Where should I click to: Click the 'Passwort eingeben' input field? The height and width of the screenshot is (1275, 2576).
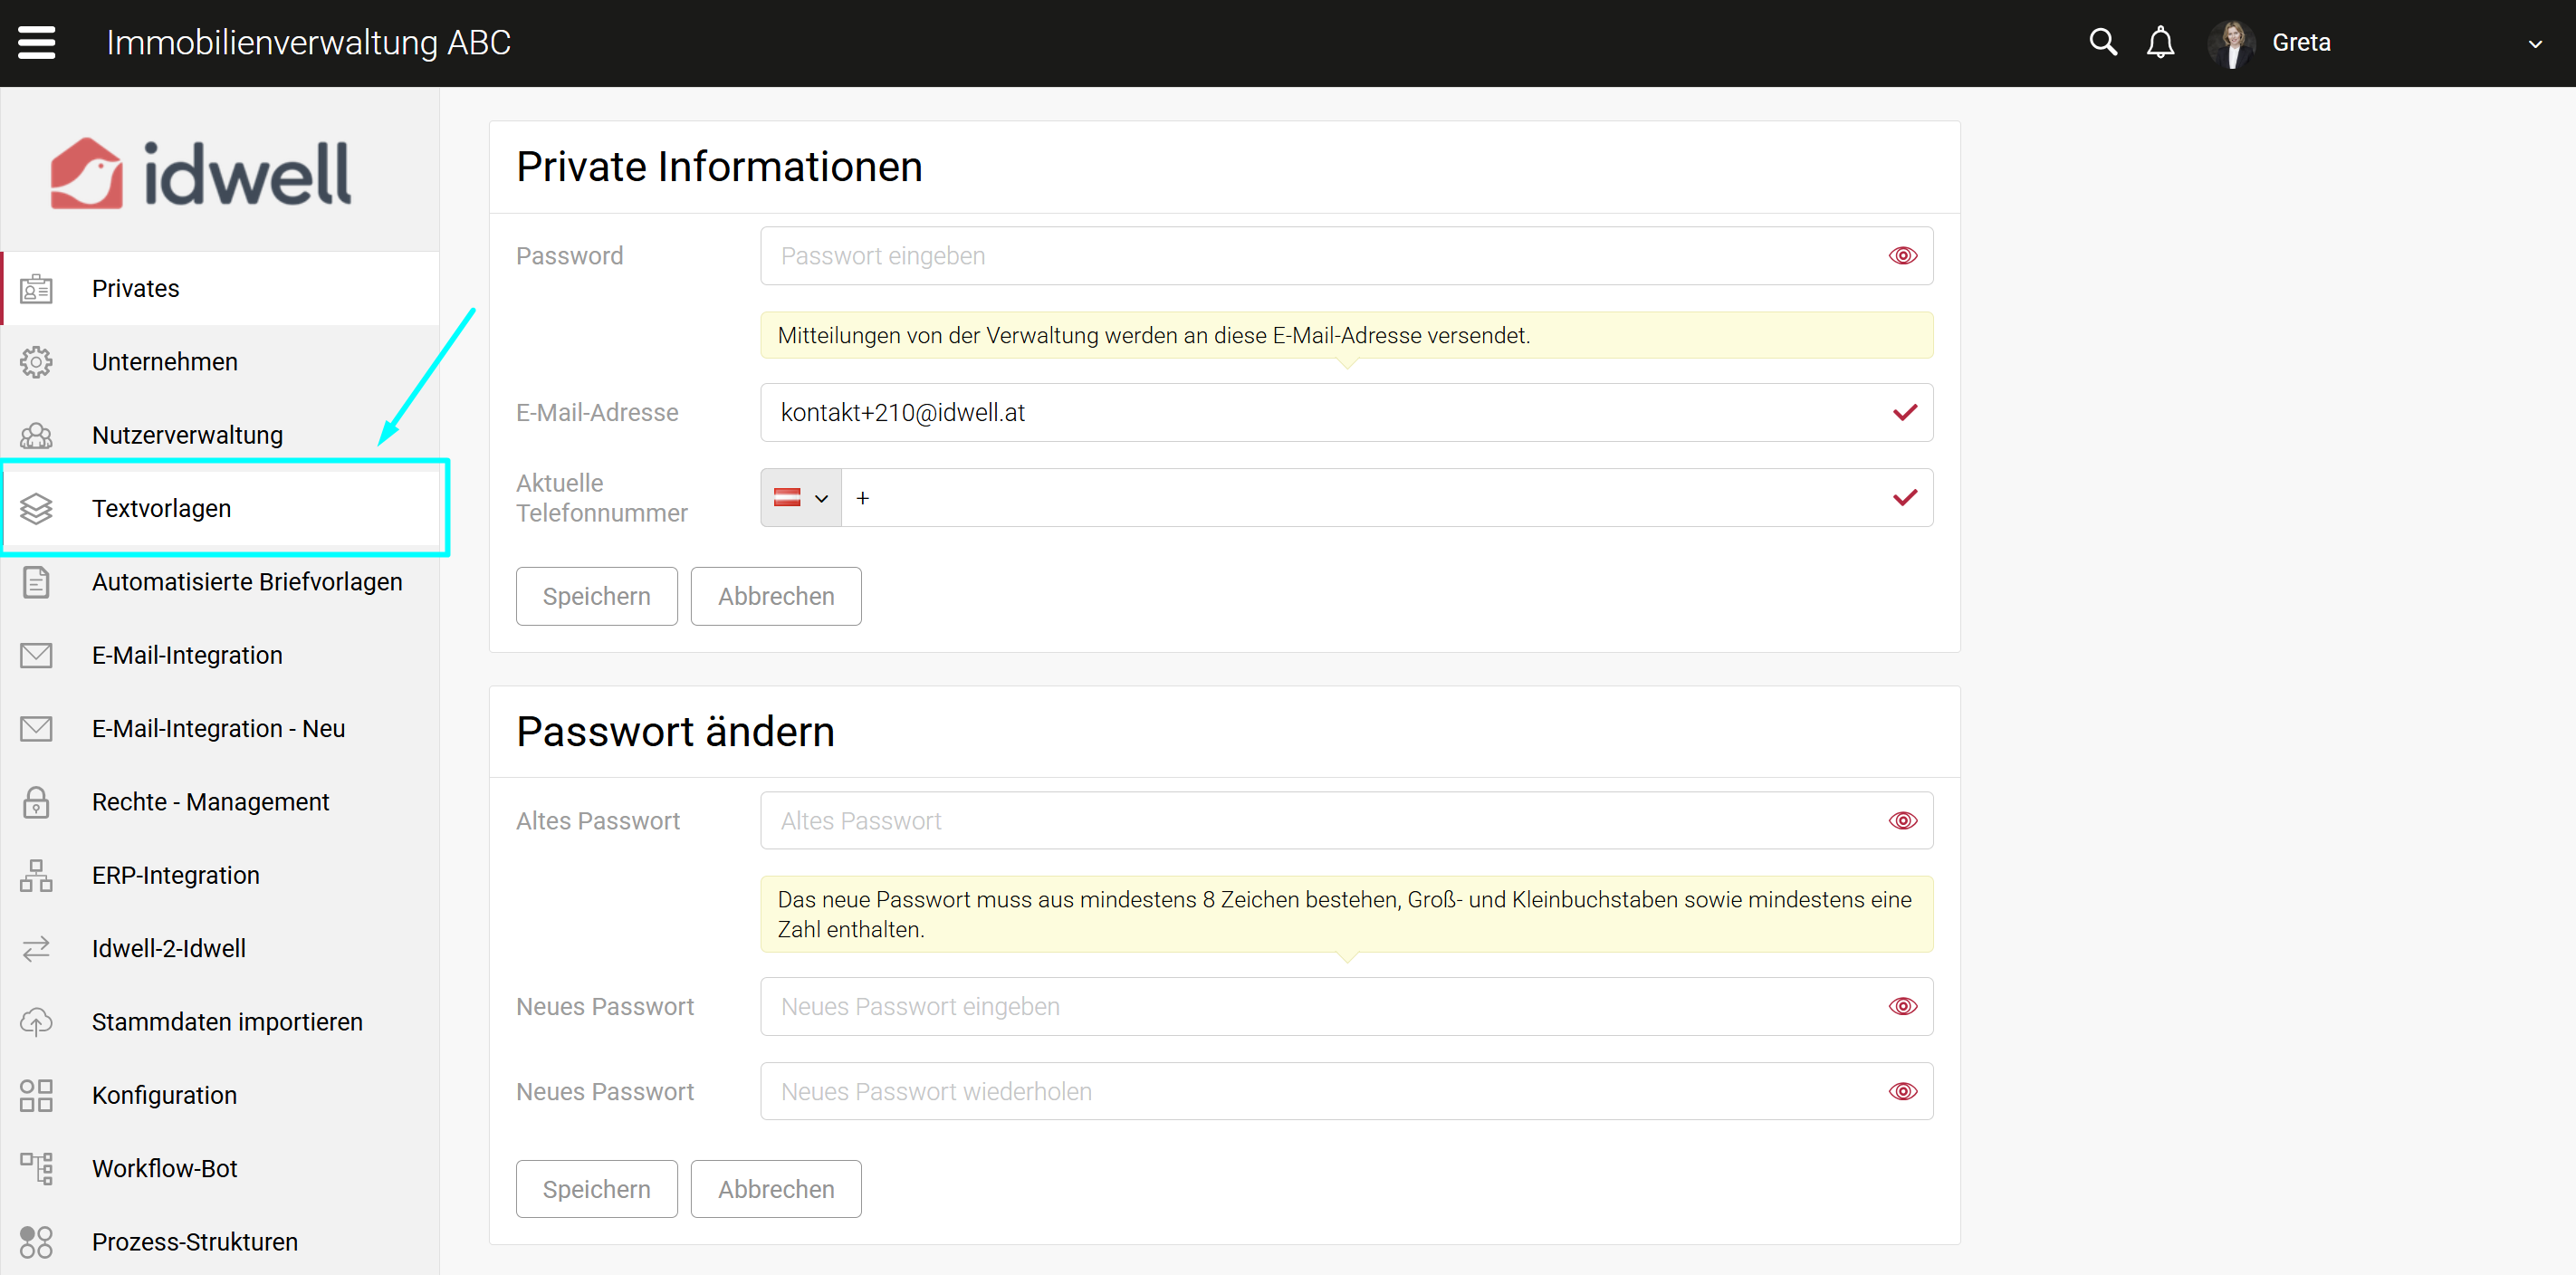coord(1346,256)
